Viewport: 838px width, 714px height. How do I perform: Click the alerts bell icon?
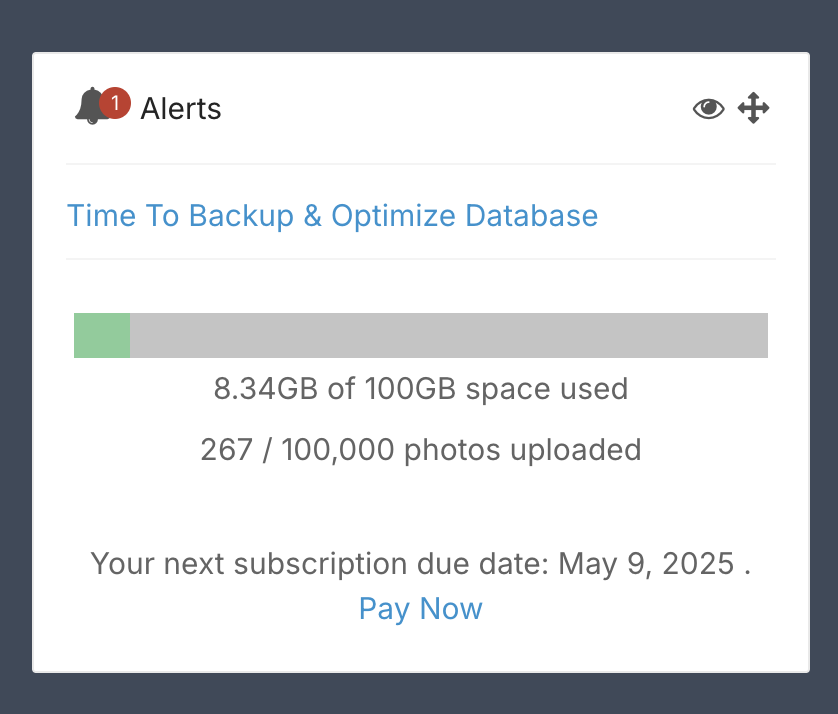point(90,106)
